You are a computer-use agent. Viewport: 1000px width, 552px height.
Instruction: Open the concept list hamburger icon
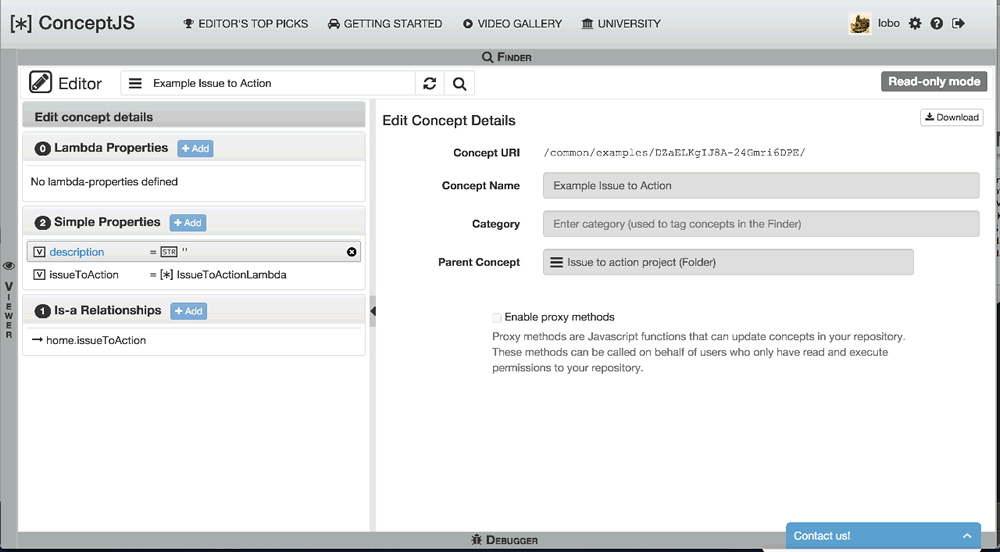135,84
